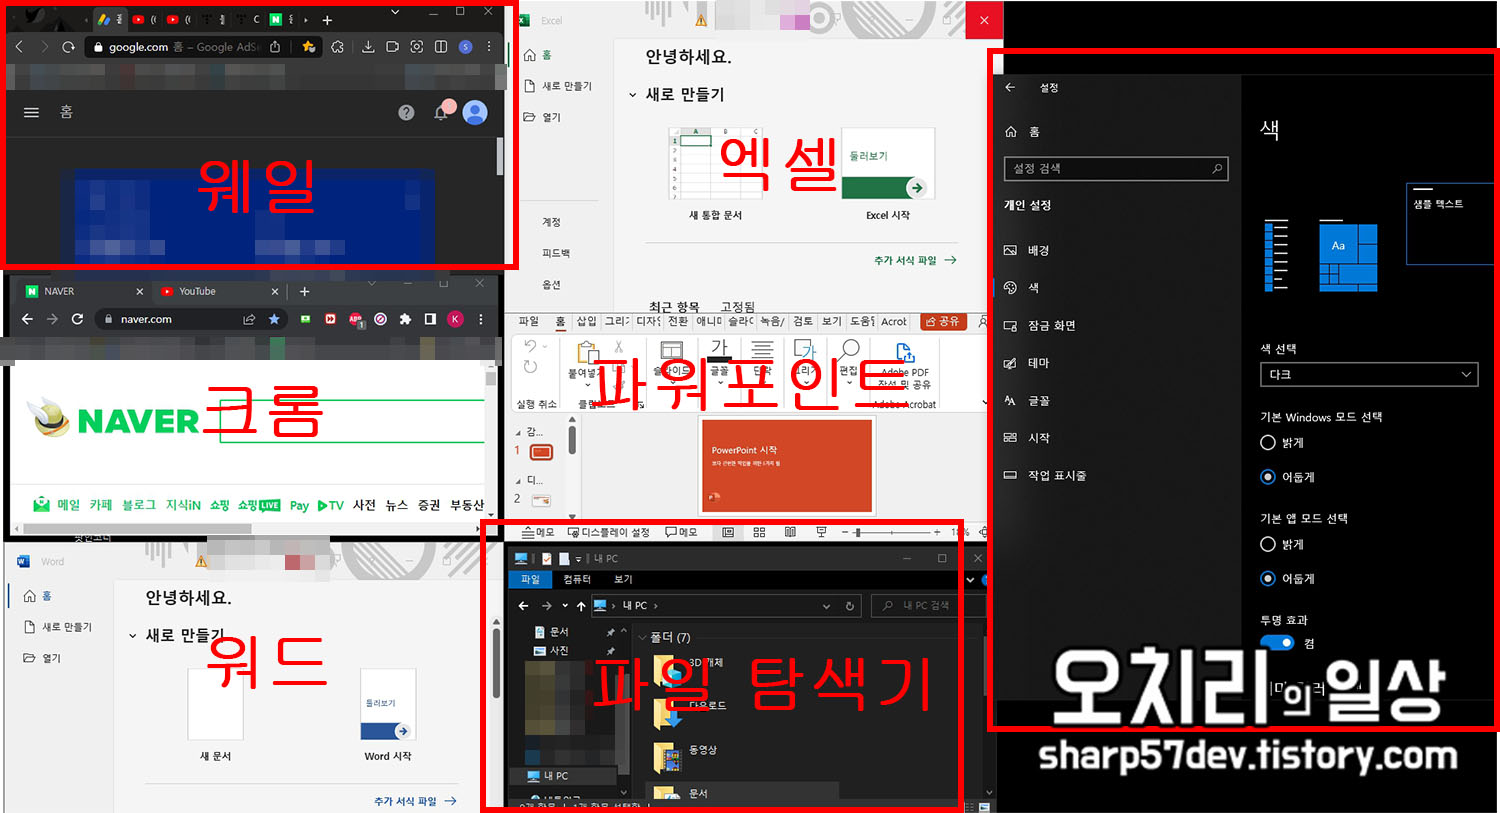
Task: Go back in the File Explorer window
Action: 524,606
